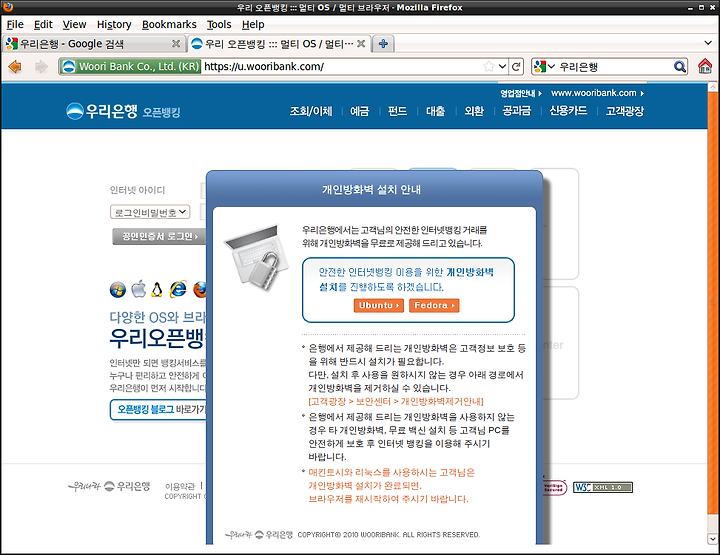Open the Tools menu
The width and height of the screenshot is (720, 555).
click(x=219, y=24)
